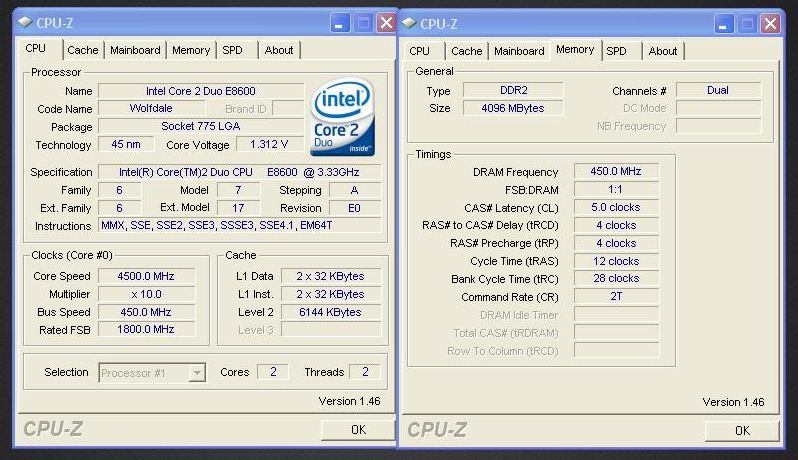Click the CAS# Latency value '5.0 clocks'

pyautogui.click(x=616, y=207)
